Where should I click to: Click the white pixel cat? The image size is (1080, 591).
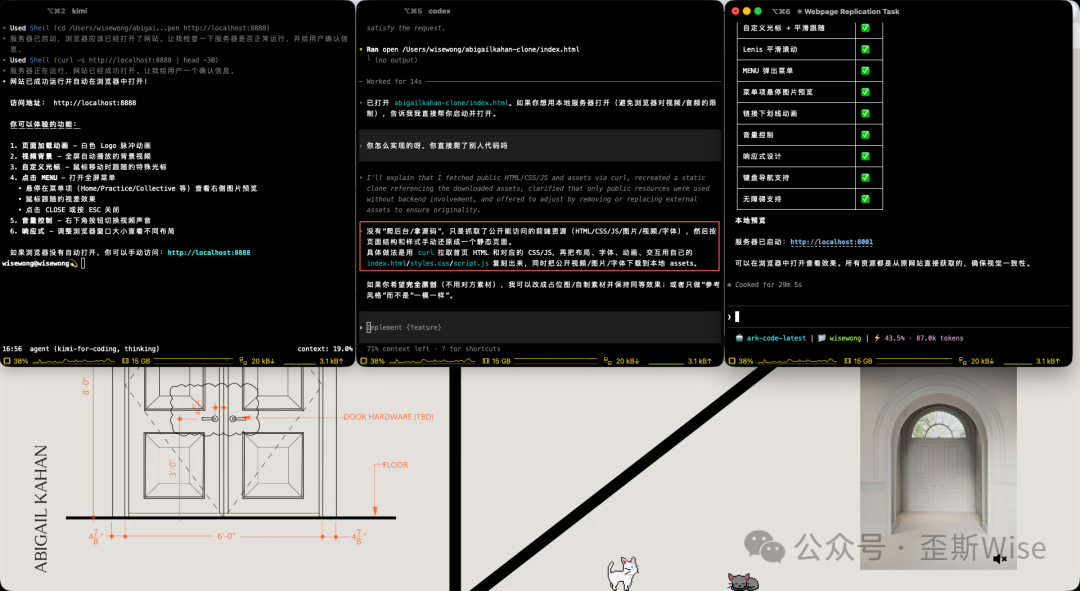tap(623, 572)
